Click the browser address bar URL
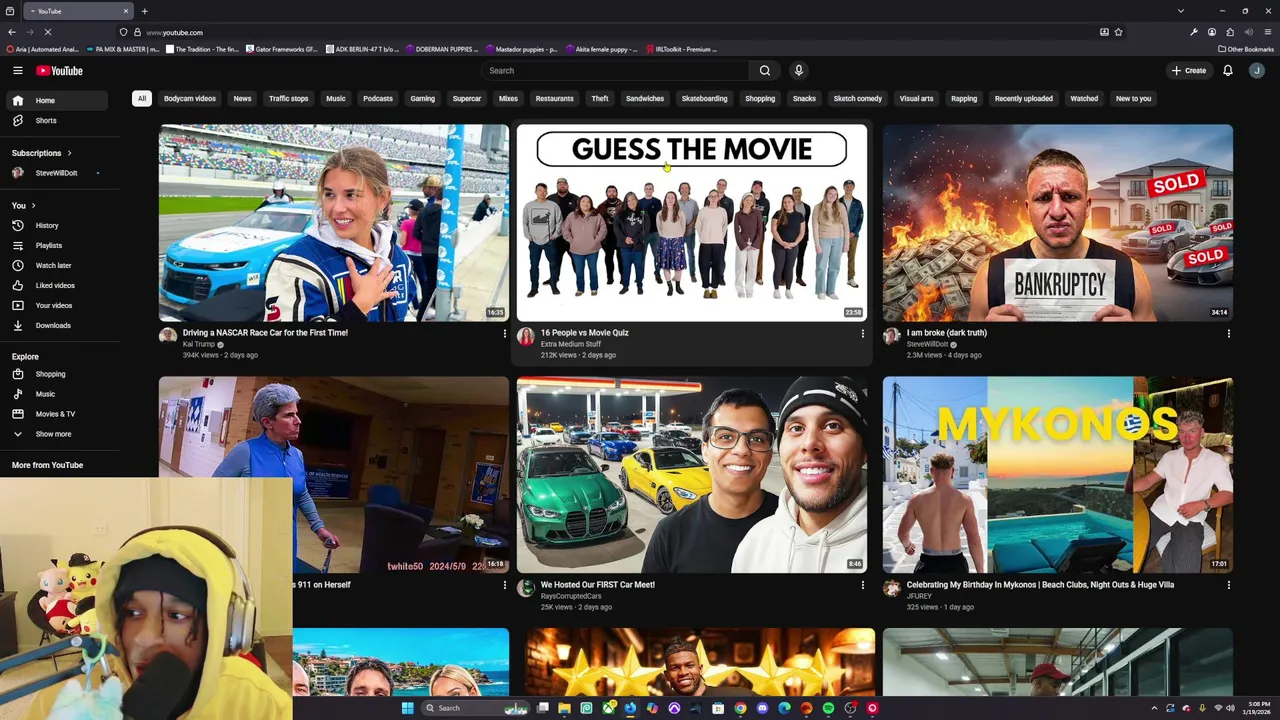The height and width of the screenshot is (720, 1280). (x=174, y=32)
